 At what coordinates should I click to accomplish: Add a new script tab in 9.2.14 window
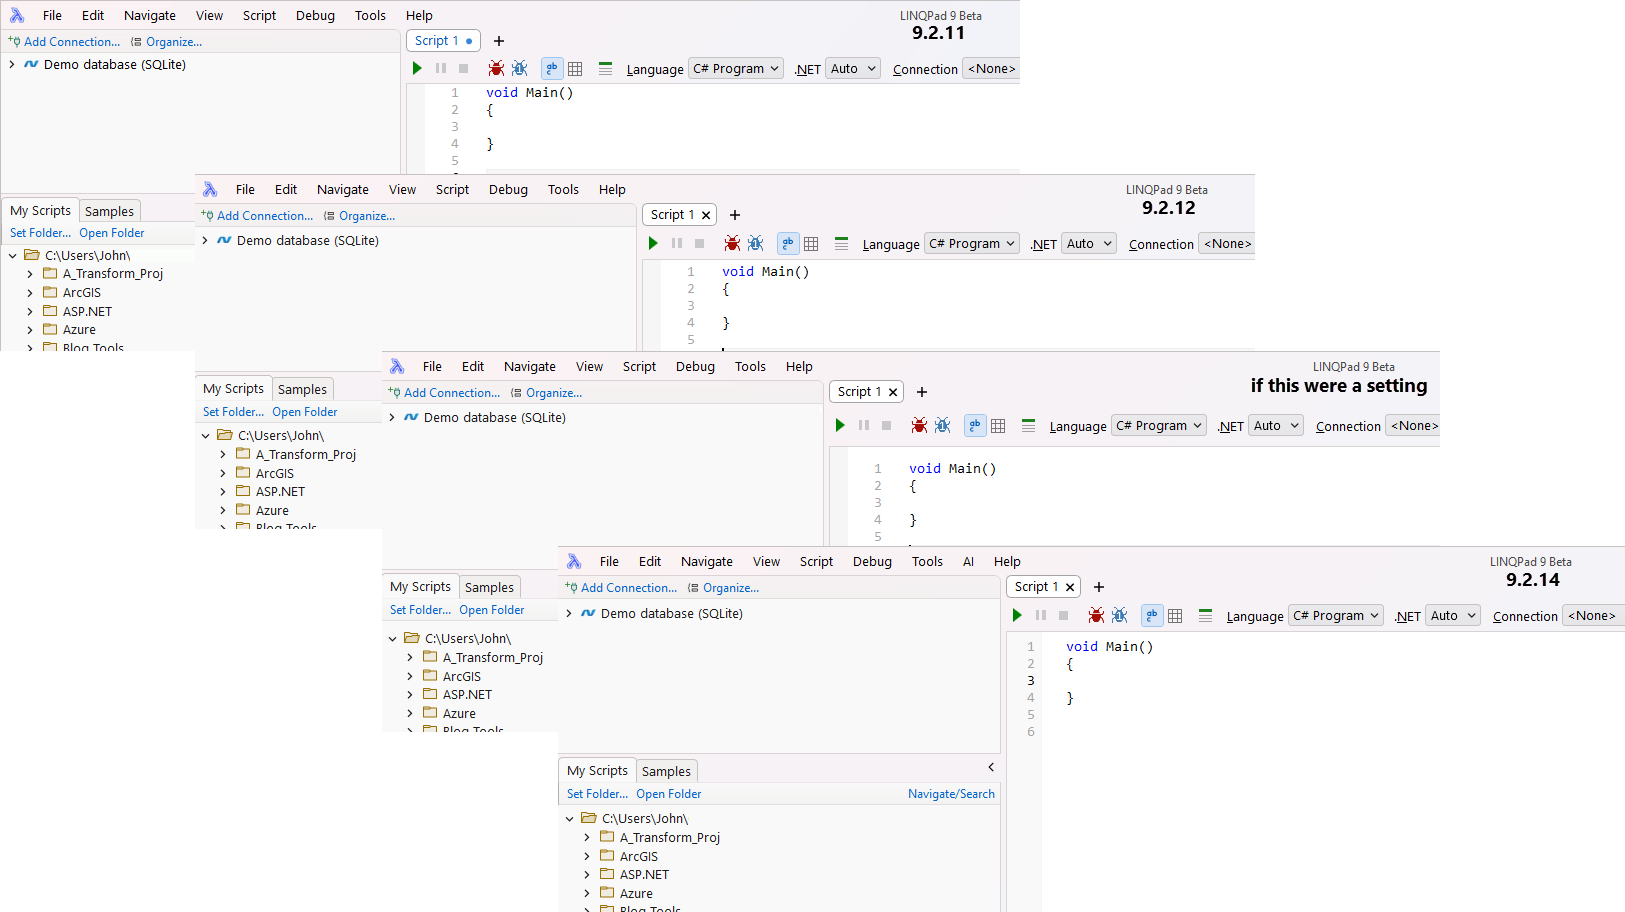(x=1099, y=587)
